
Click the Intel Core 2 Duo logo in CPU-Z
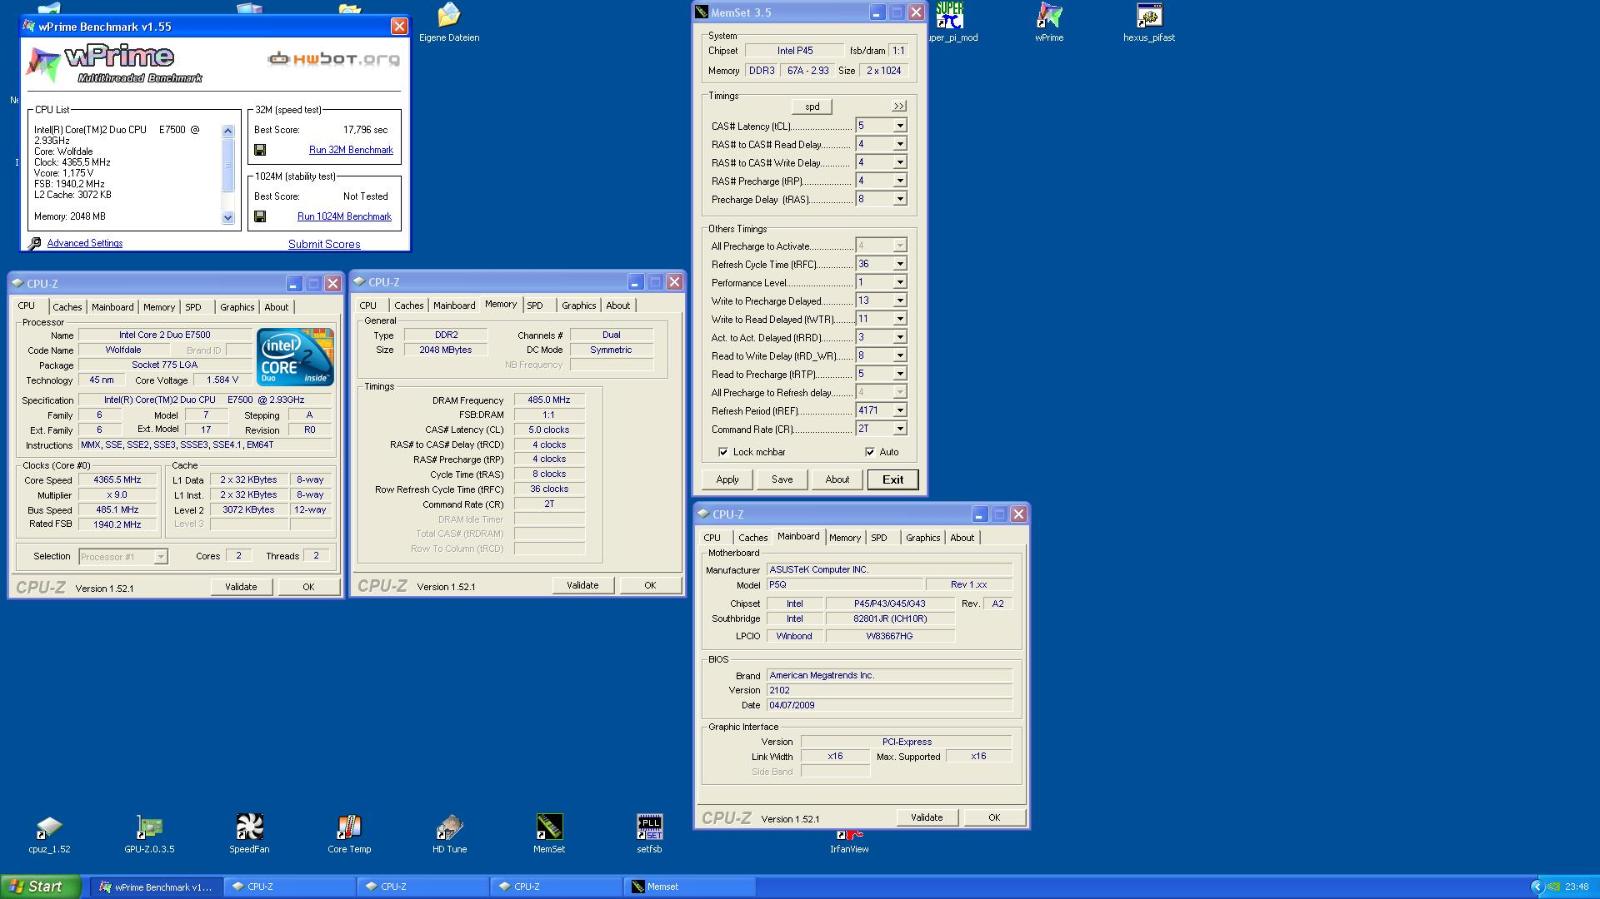coord(295,357)
